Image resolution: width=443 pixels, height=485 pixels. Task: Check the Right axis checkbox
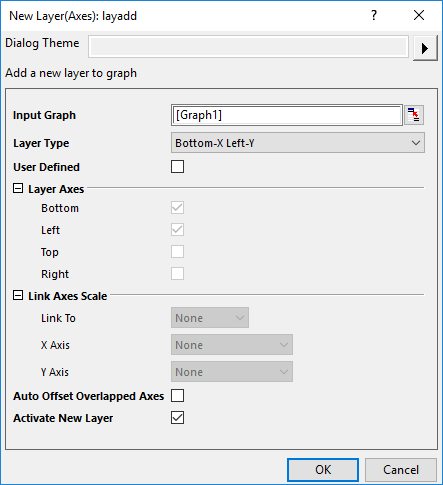pos(177,274)
